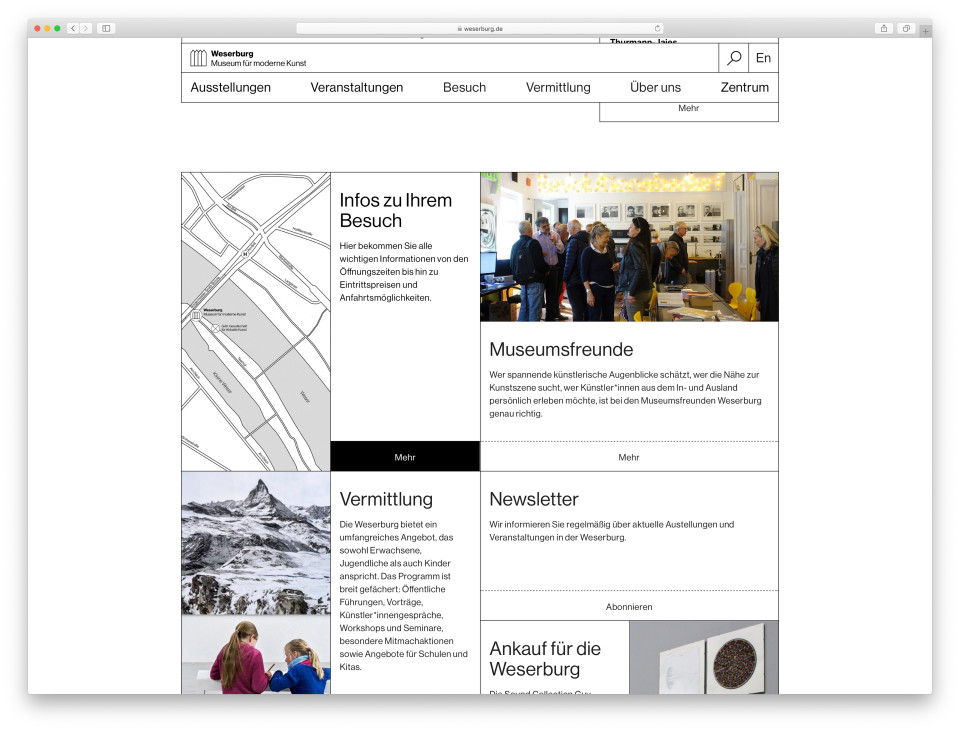960x731 pixels.
Task: Click Abonnieren to subscribe to the newsletter
Action: pyautogui.click(x=629, y=607)
